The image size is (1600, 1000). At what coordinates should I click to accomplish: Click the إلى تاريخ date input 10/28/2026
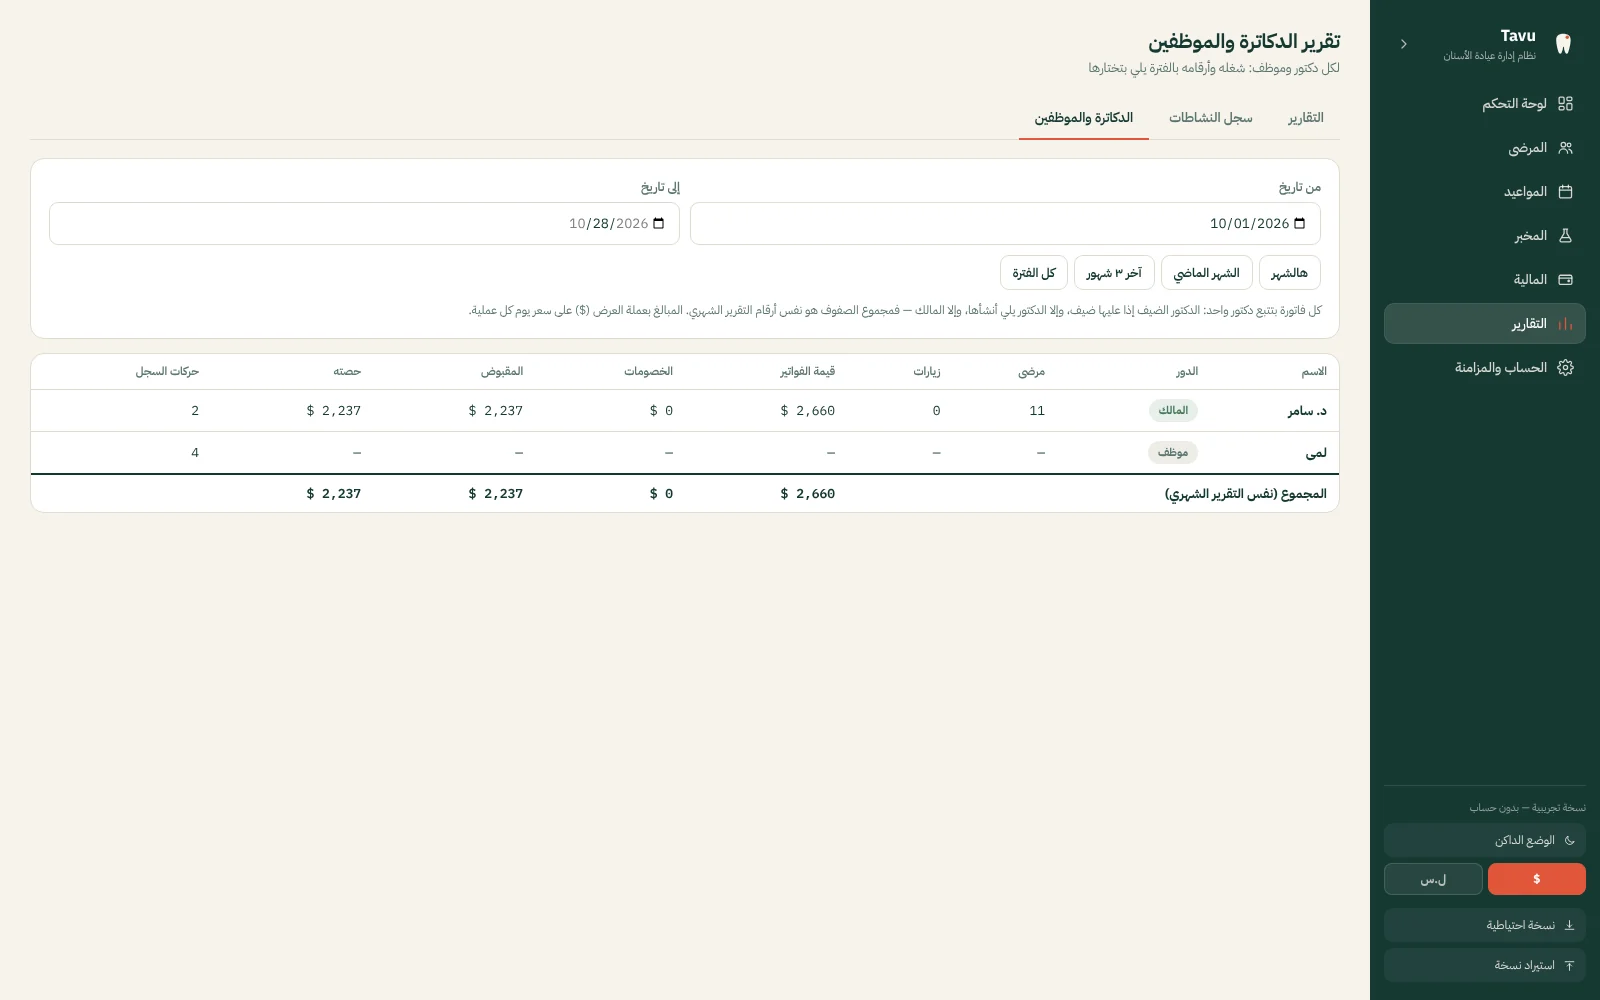(x=364, y=224)
